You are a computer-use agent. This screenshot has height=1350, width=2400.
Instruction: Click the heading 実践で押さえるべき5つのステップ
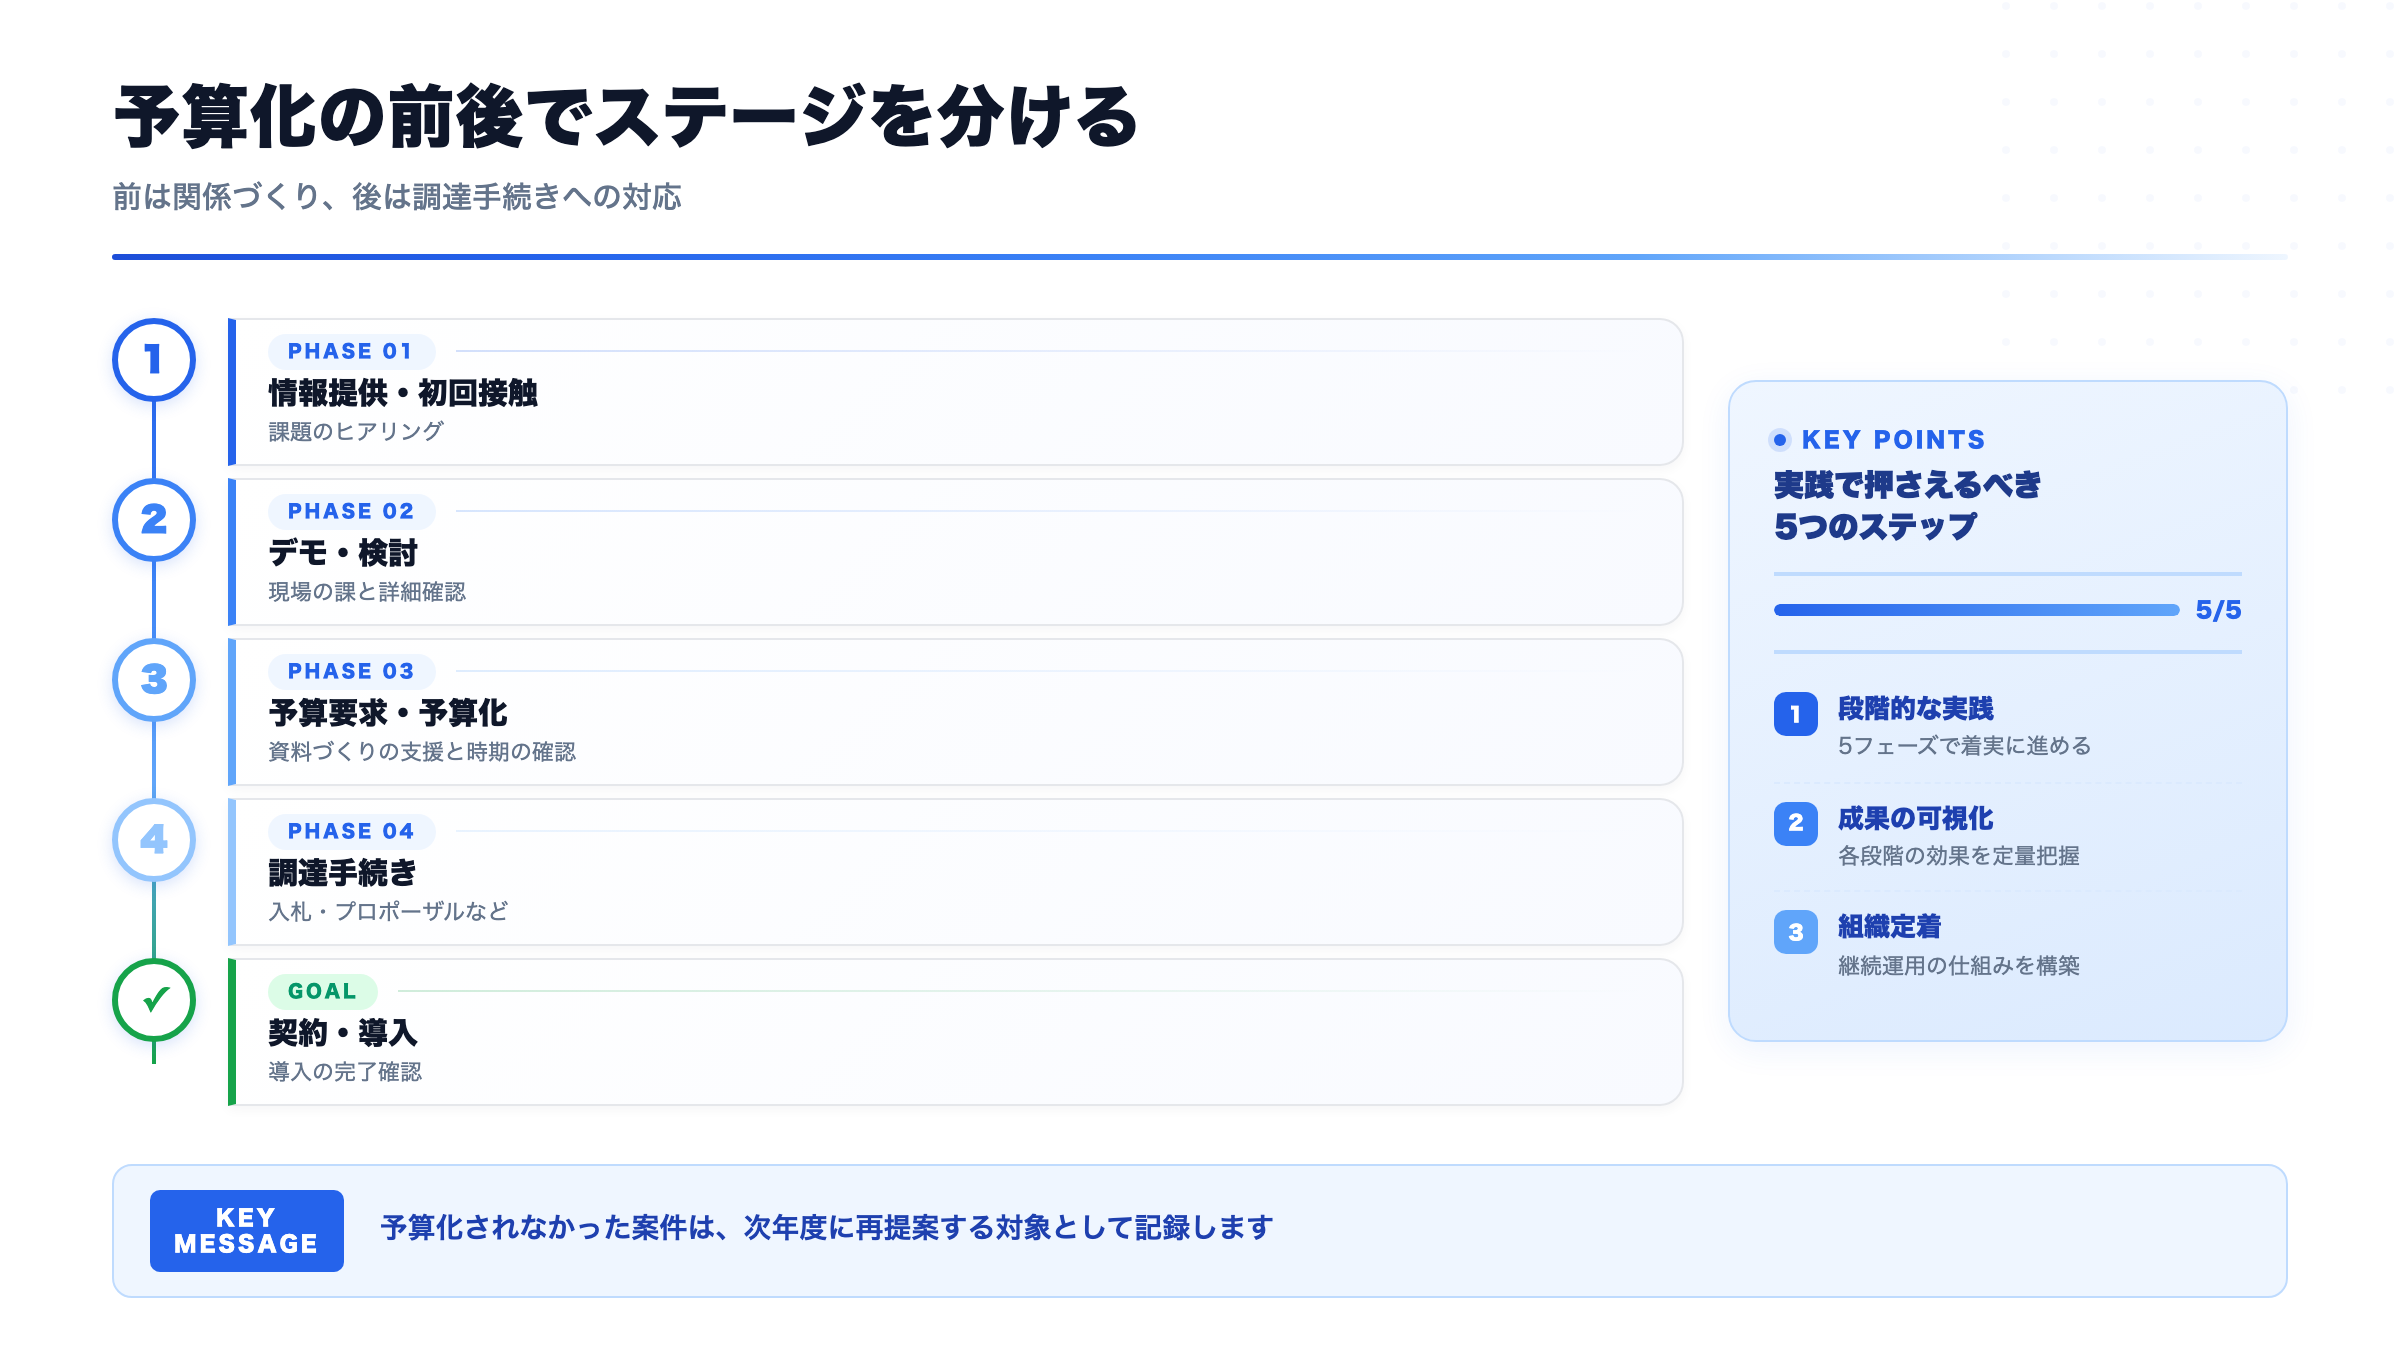1907,506
